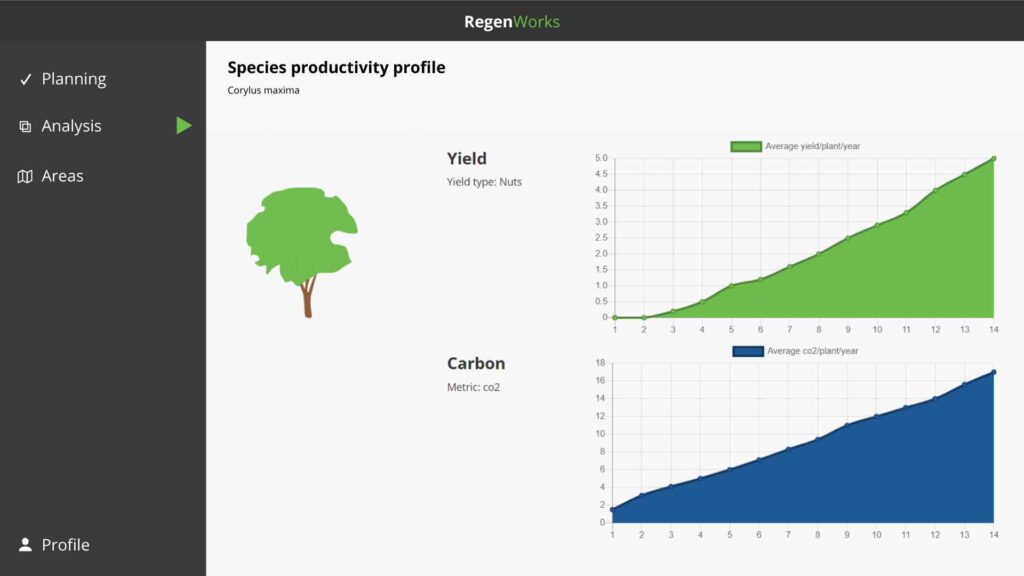Viewport: 1024px width, 576px height.
Task: Click the Average co2/plant/year legend label
Action: (812, 351)
